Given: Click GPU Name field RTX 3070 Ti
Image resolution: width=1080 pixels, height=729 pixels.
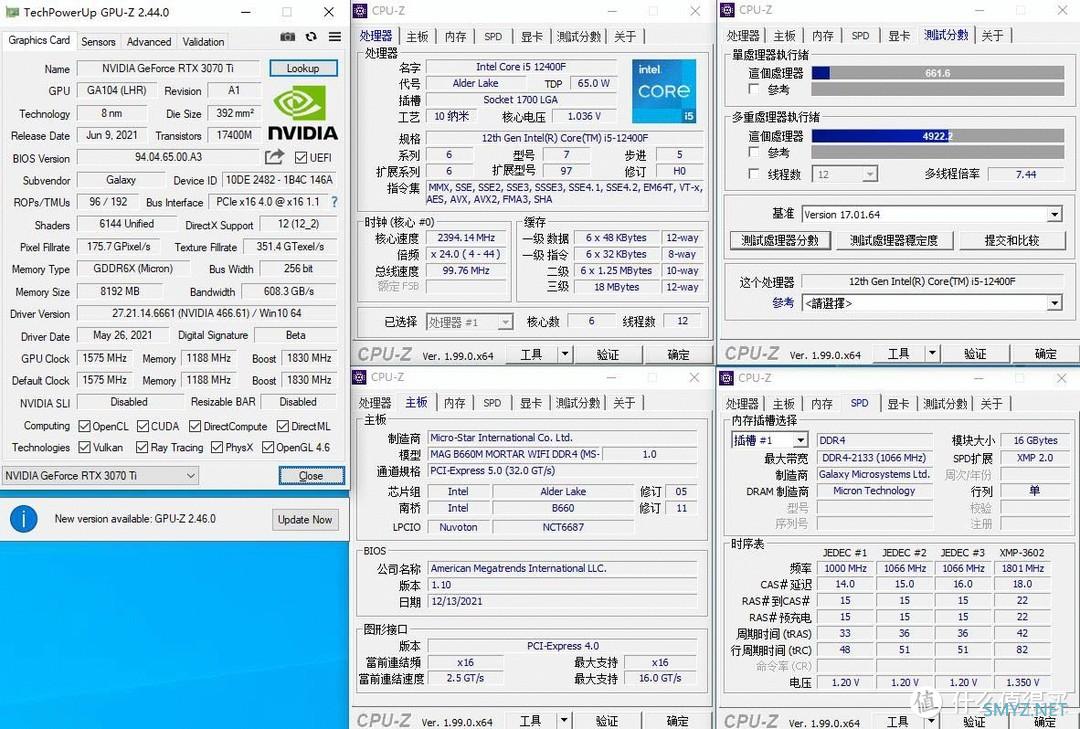Looking at the screenshot, I should tap(168, 68).
